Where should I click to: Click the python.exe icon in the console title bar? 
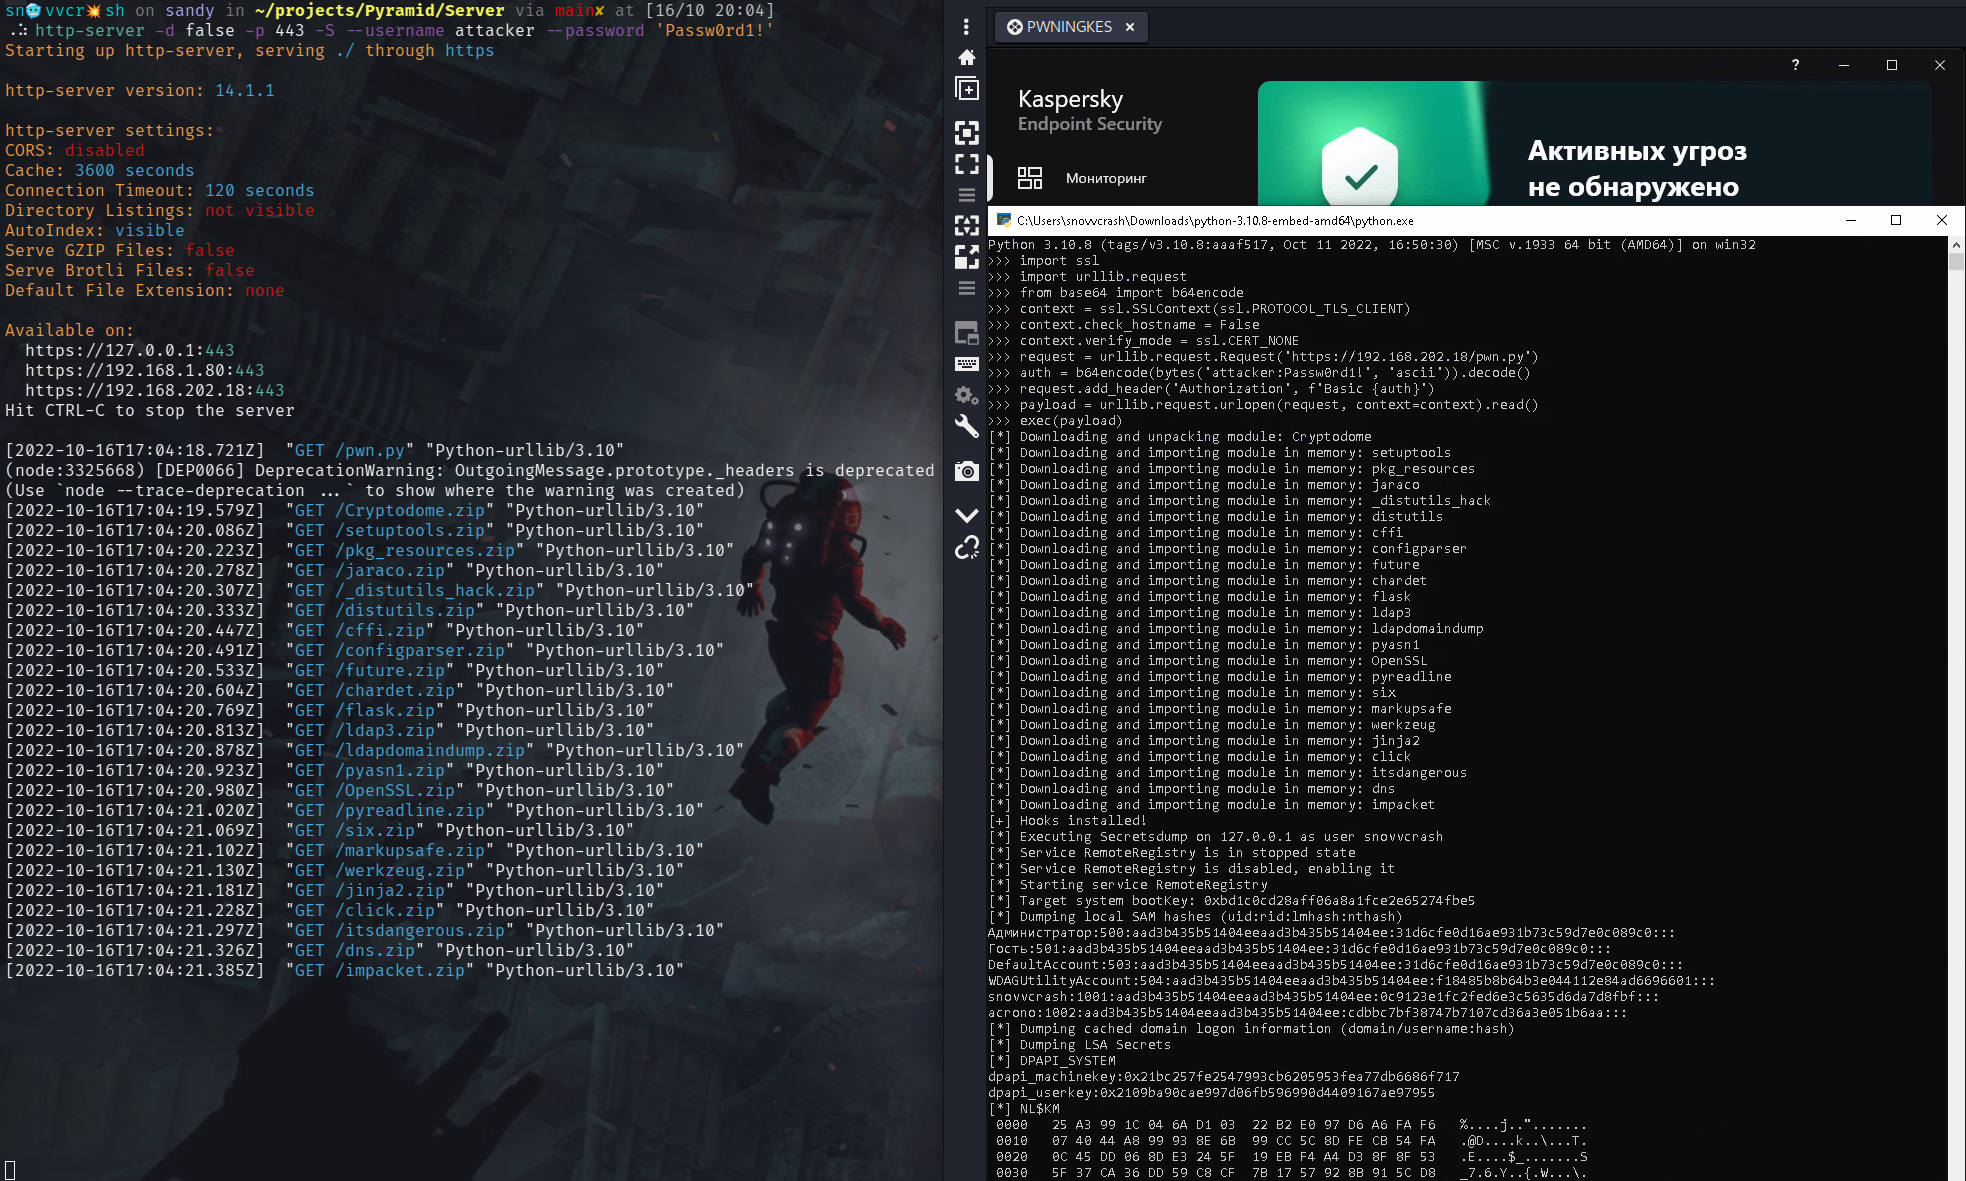1002,220
